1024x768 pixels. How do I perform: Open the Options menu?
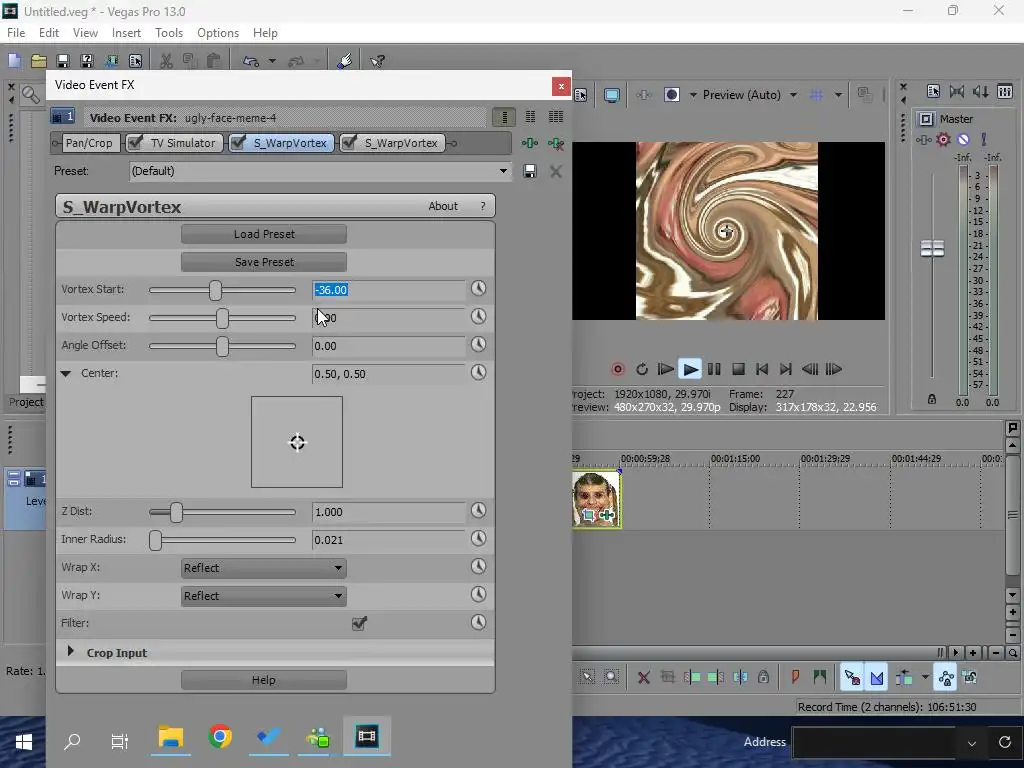[x=217, y=33]
